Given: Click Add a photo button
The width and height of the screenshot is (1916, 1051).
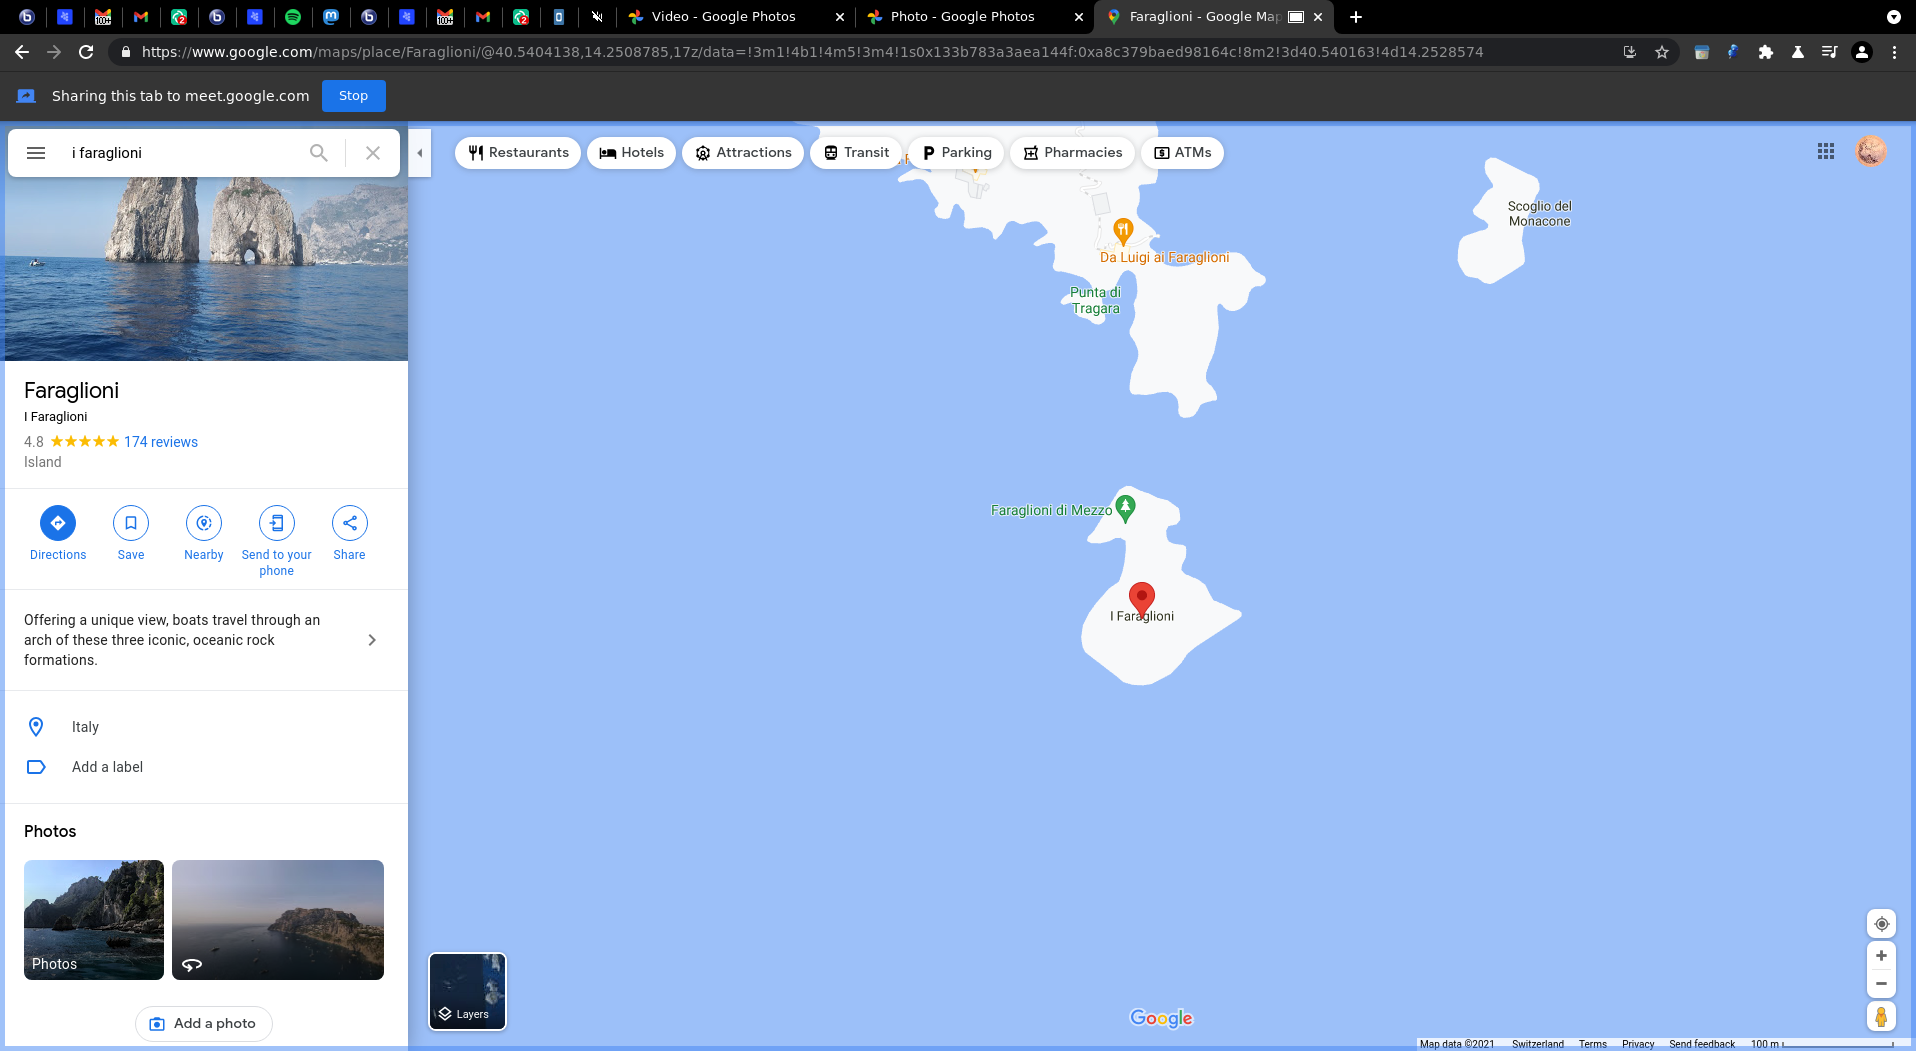Looking at the screenshot, I should pos(204,1024).
